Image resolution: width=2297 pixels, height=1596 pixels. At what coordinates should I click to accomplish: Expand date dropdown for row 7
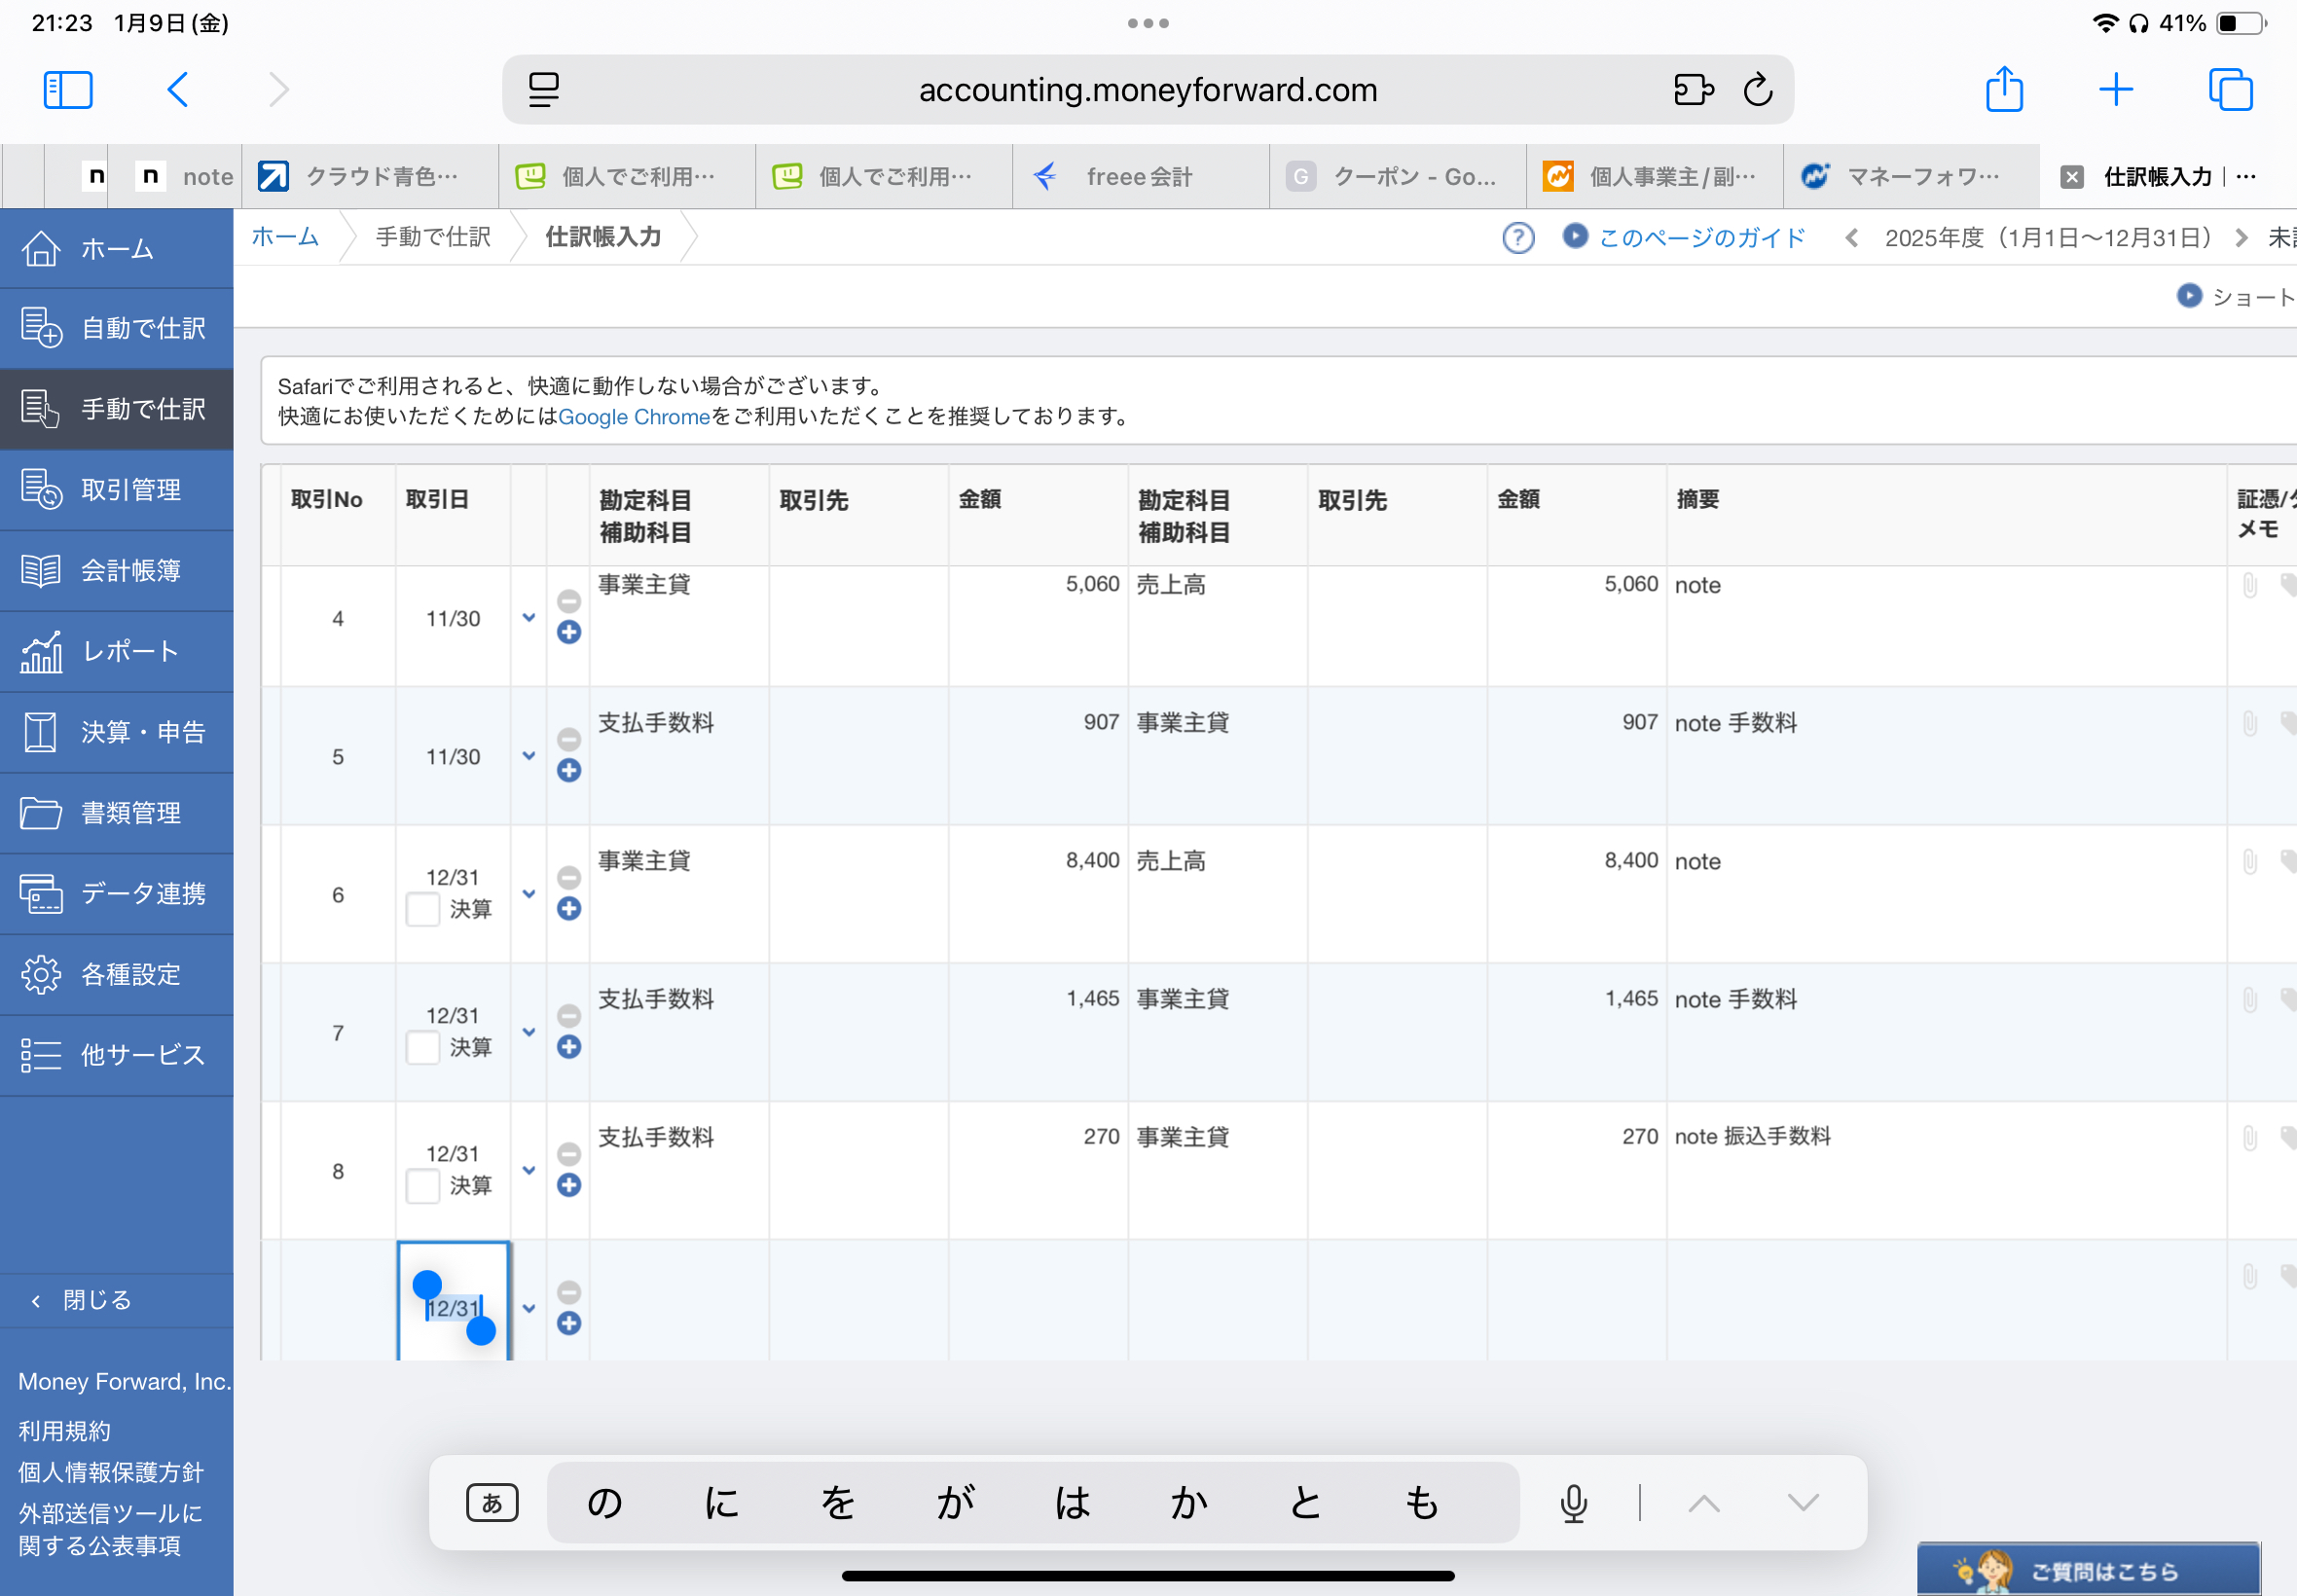point(529,1032)
